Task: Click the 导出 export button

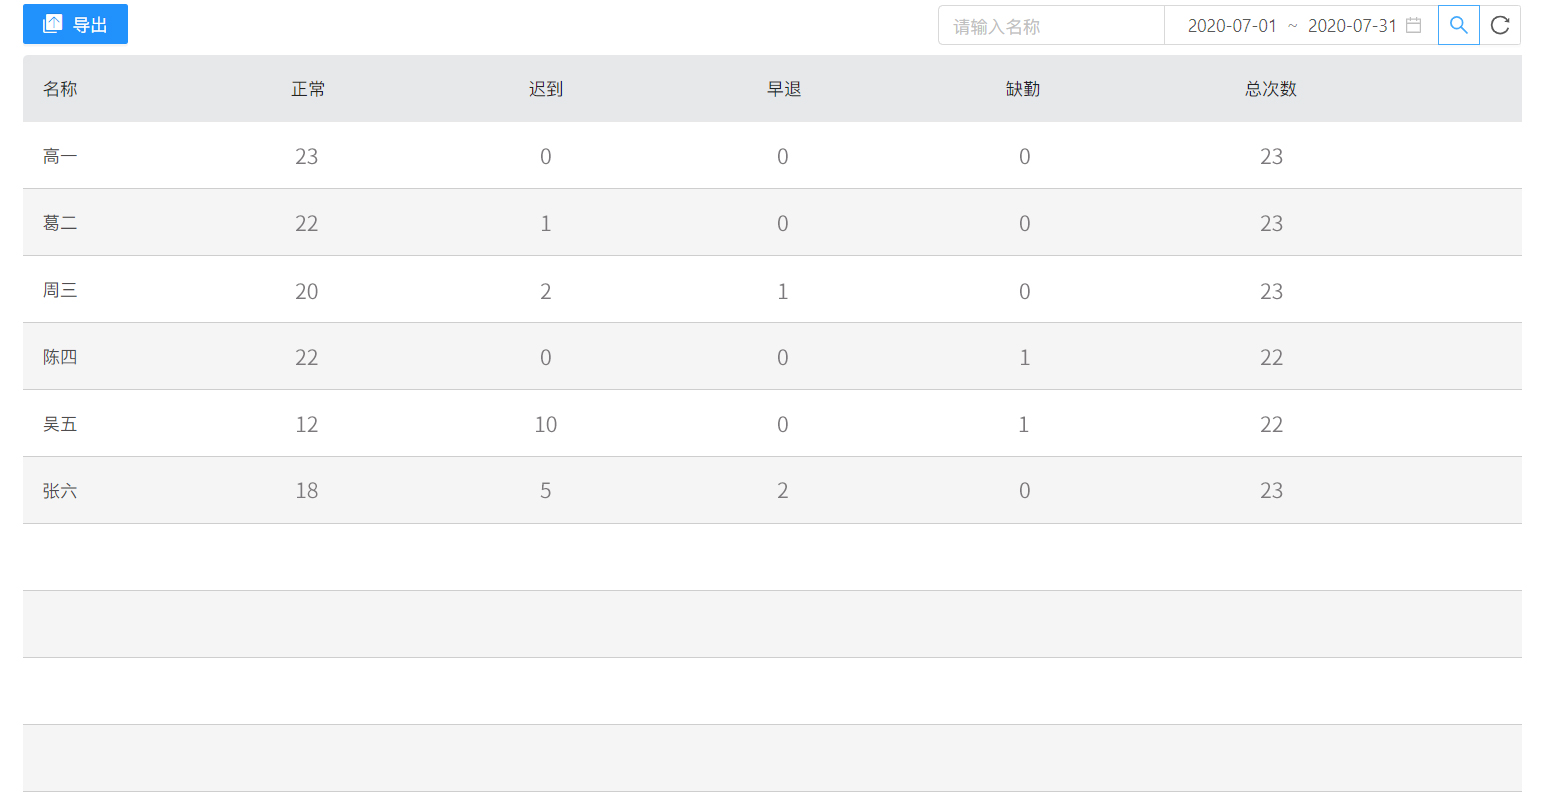Action: click(75, 25)
